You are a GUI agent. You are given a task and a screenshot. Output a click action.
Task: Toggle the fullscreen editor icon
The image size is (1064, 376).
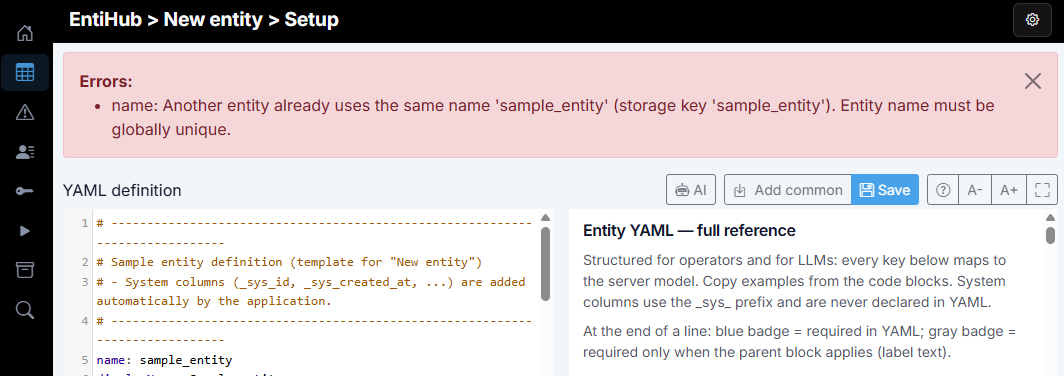point(1042,190)
